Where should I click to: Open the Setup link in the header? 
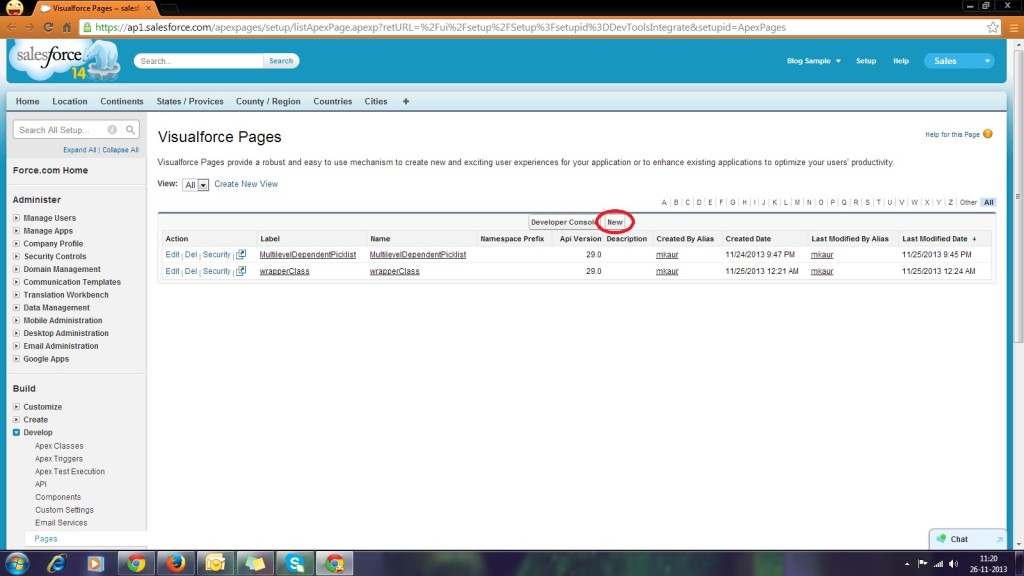(x=866, y=61)
